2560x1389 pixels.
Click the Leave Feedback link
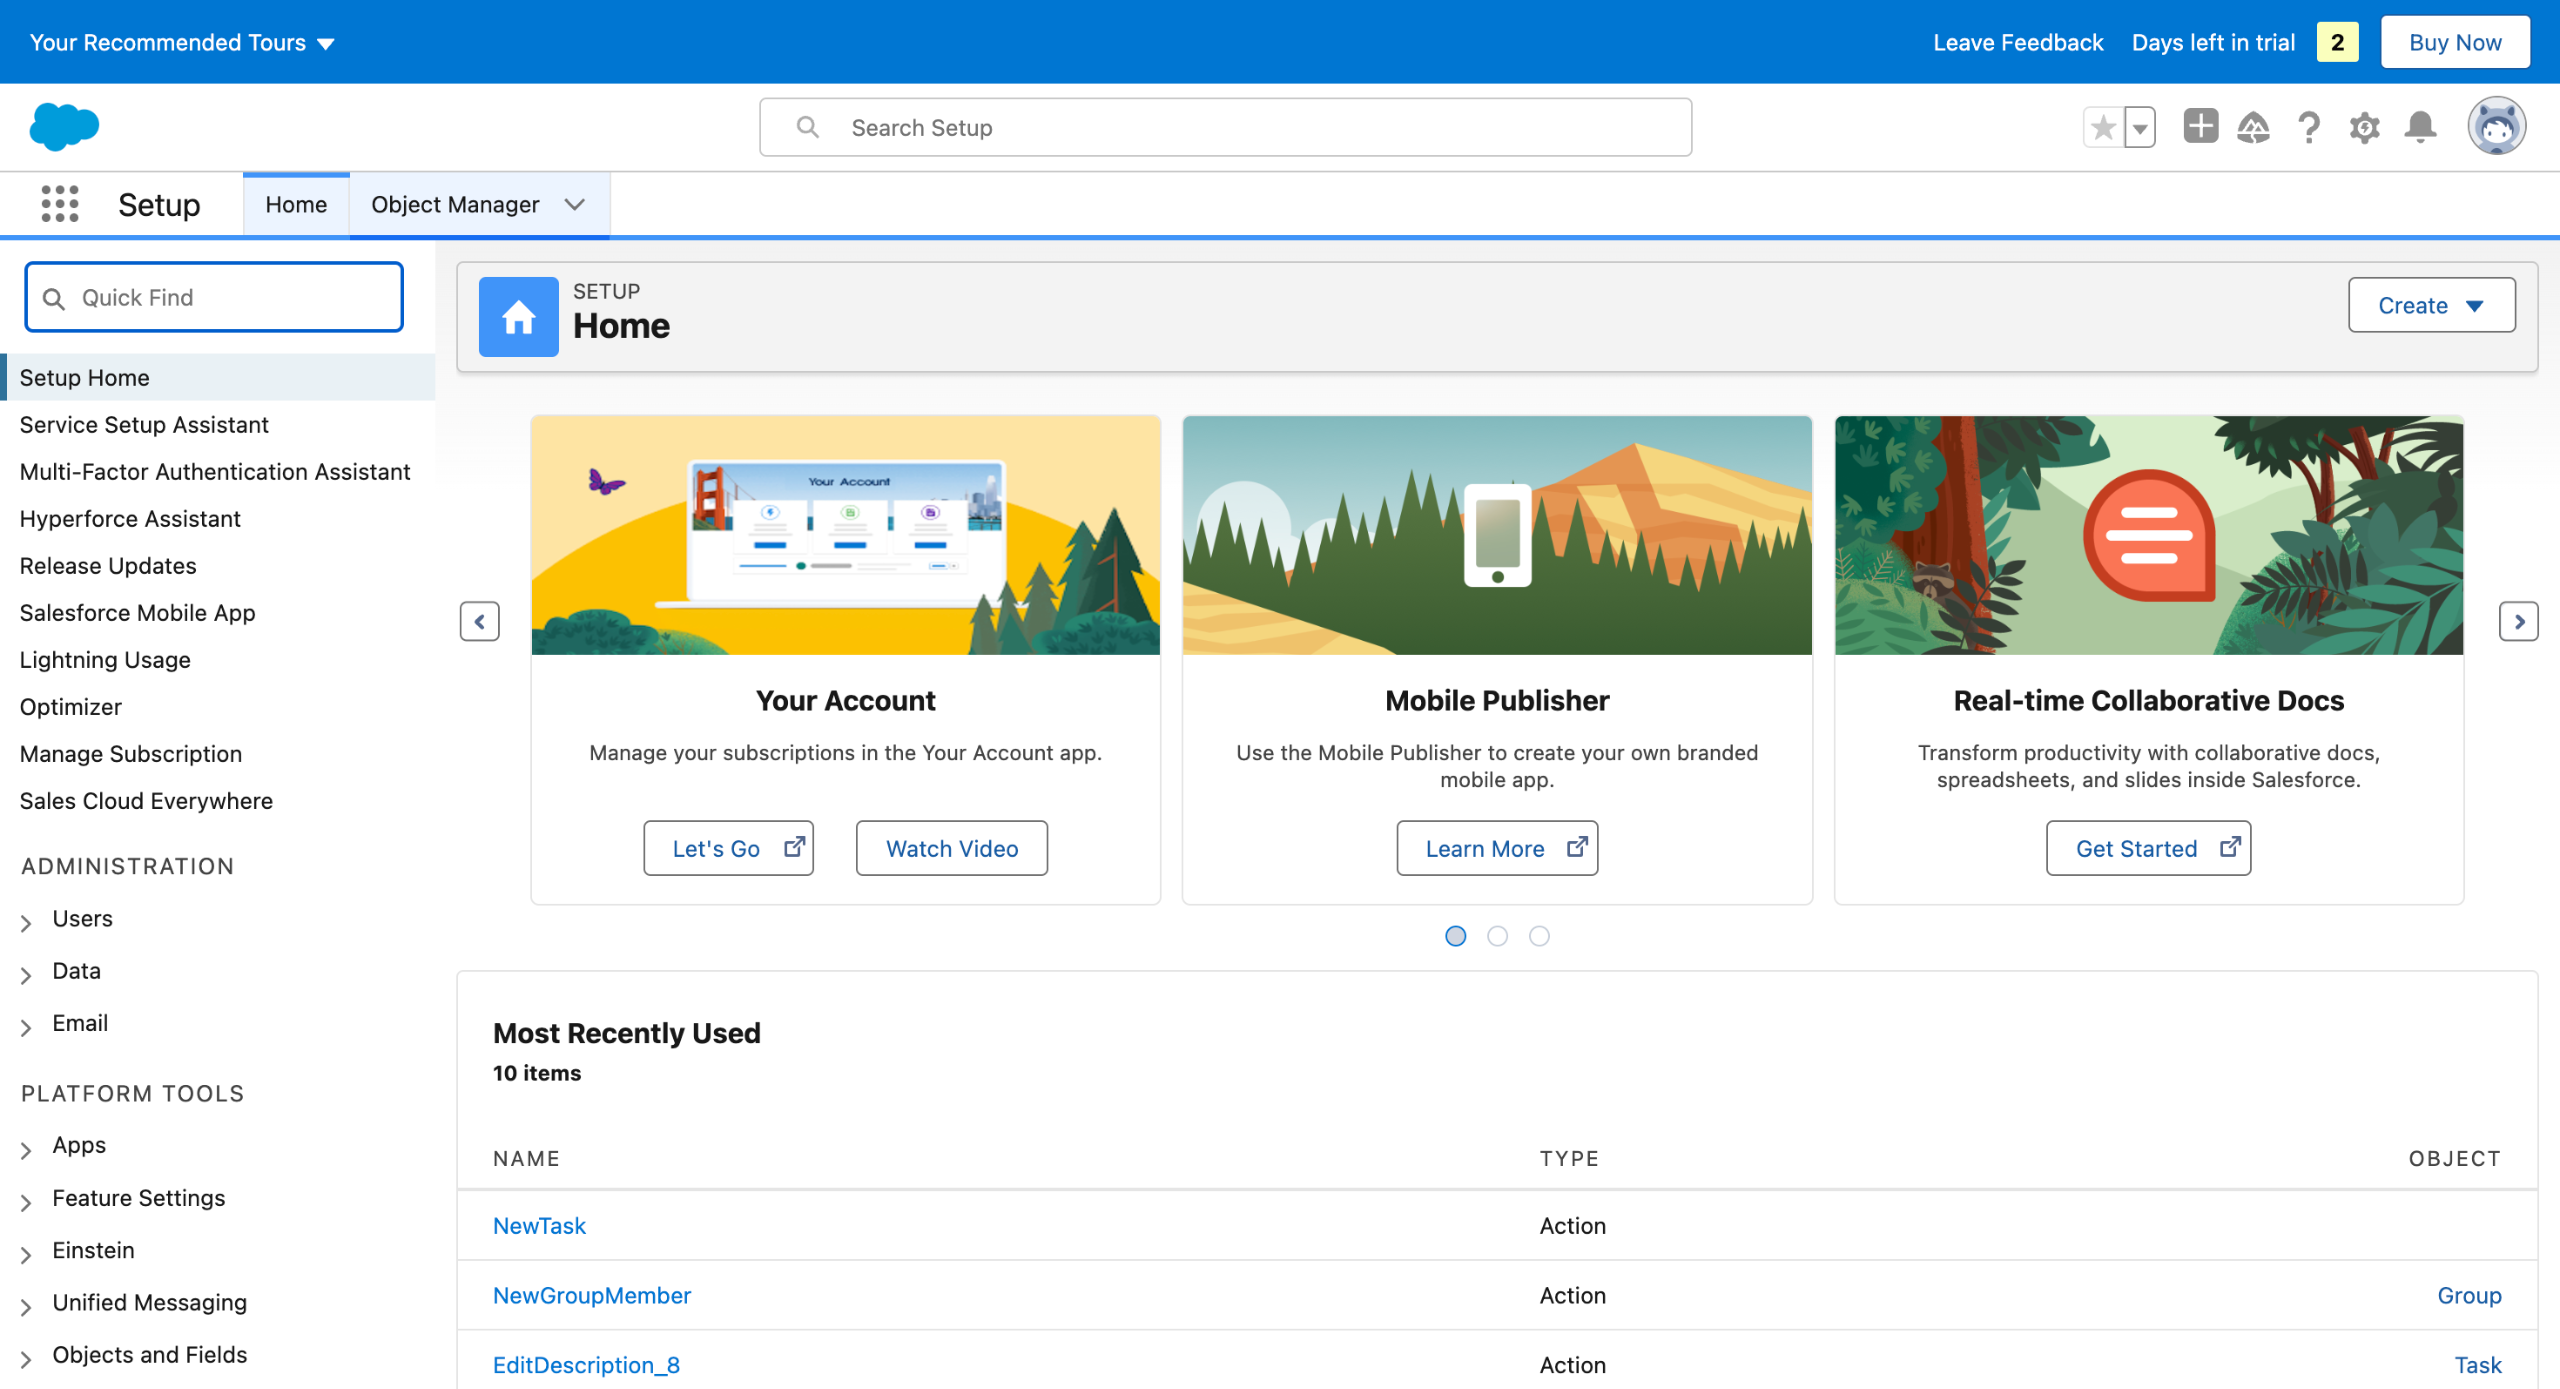(x=2017, y=42)
